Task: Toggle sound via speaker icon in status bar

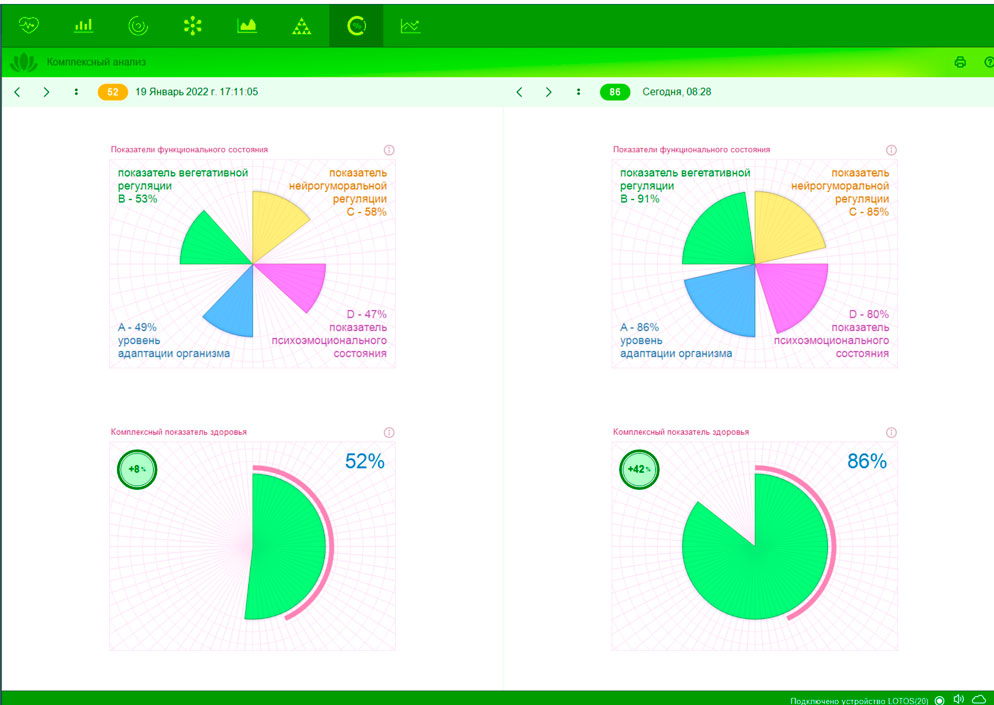Action: coord(958,699)
